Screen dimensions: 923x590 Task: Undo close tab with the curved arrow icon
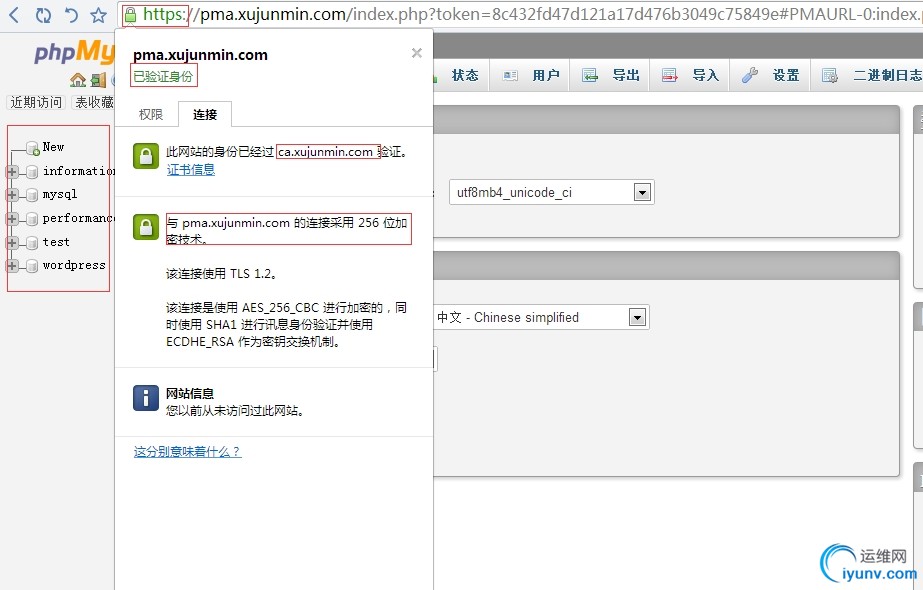point(71,15)
